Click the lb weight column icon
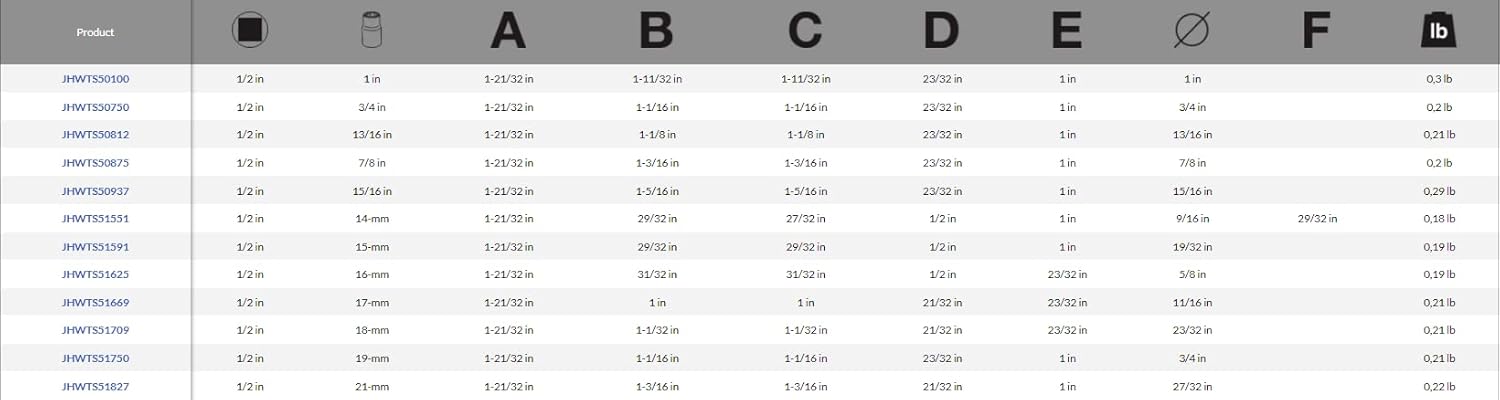1500x400 pixels. (1439, 32)
